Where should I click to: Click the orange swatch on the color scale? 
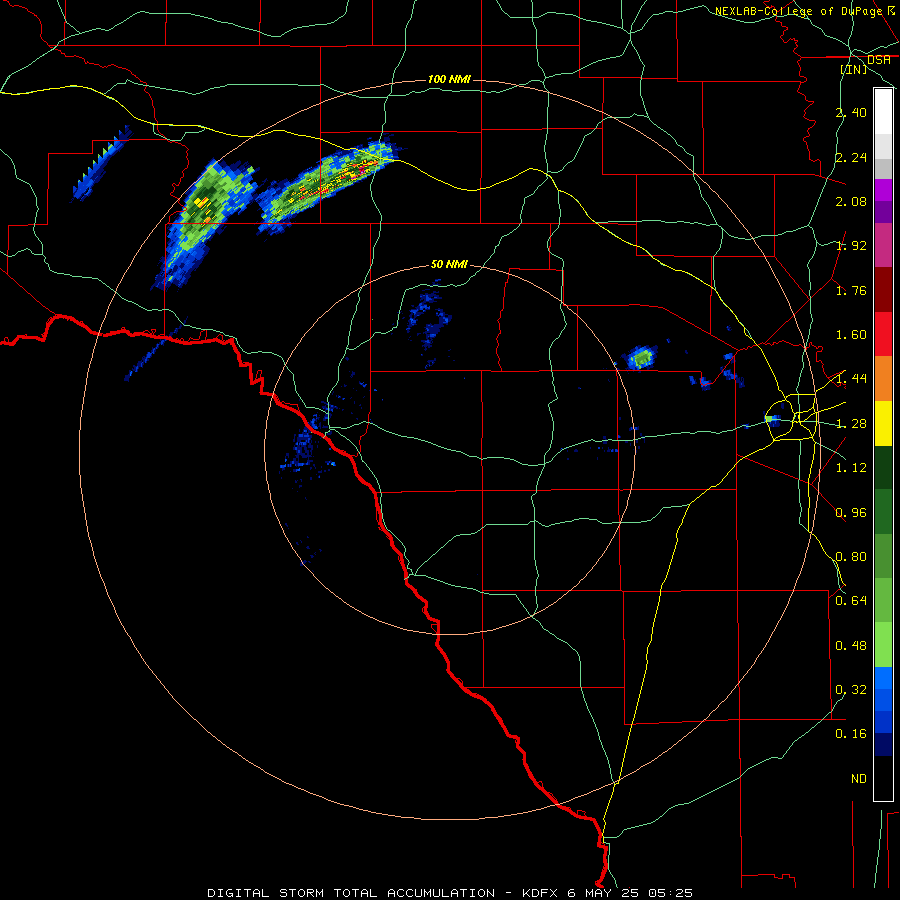[883, 378]
